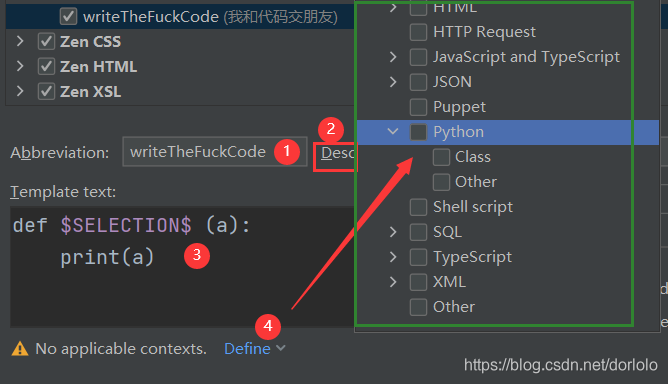Uncheck the Zen CSS group checkbox
This screenshot has height=384, width=668.
click(46, 41)
